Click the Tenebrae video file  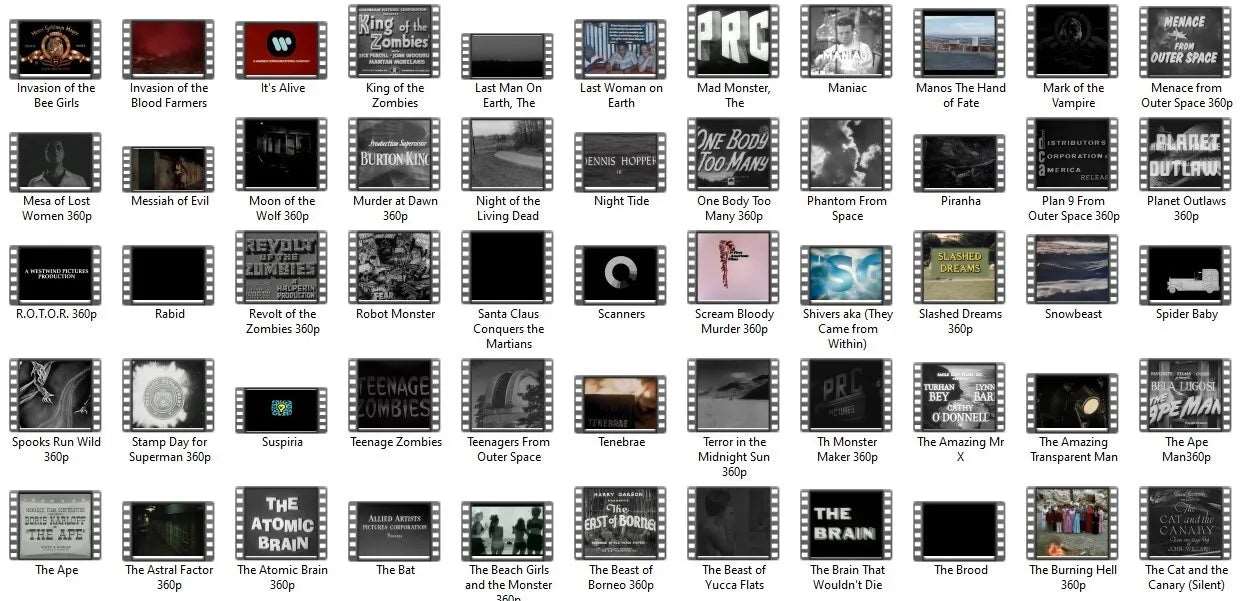pyautogui.click(x=621, y=403)
